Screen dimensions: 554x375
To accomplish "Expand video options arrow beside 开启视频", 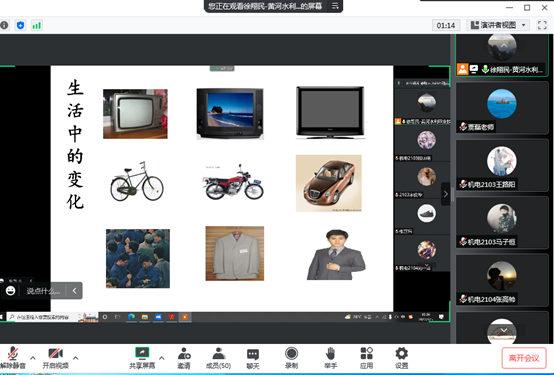I will pos(75,358).
